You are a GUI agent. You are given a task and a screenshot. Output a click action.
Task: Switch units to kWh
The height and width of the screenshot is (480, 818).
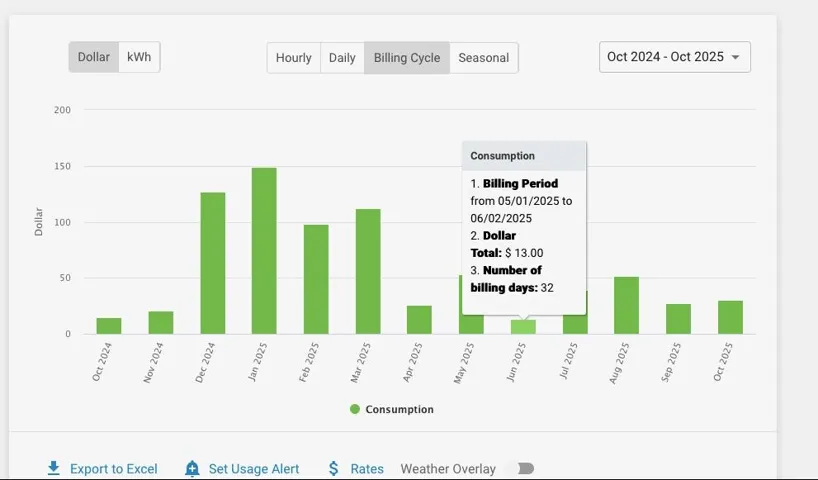tap(139, 57)
